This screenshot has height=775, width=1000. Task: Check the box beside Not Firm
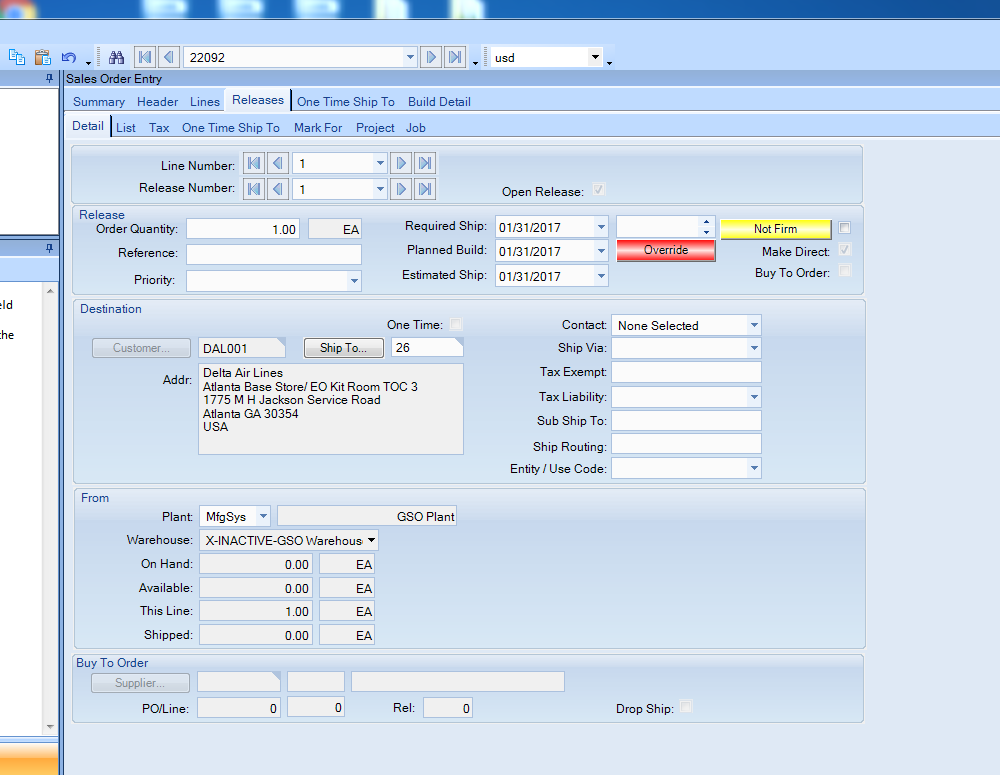[x=845, y=227]
